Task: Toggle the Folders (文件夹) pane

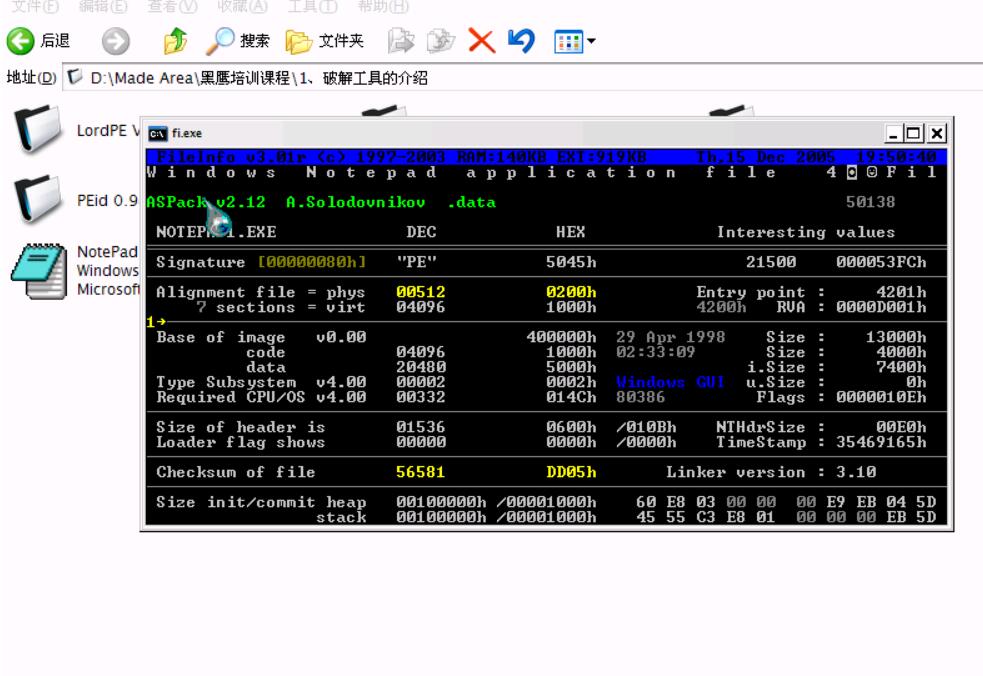Action: point(324,41)
